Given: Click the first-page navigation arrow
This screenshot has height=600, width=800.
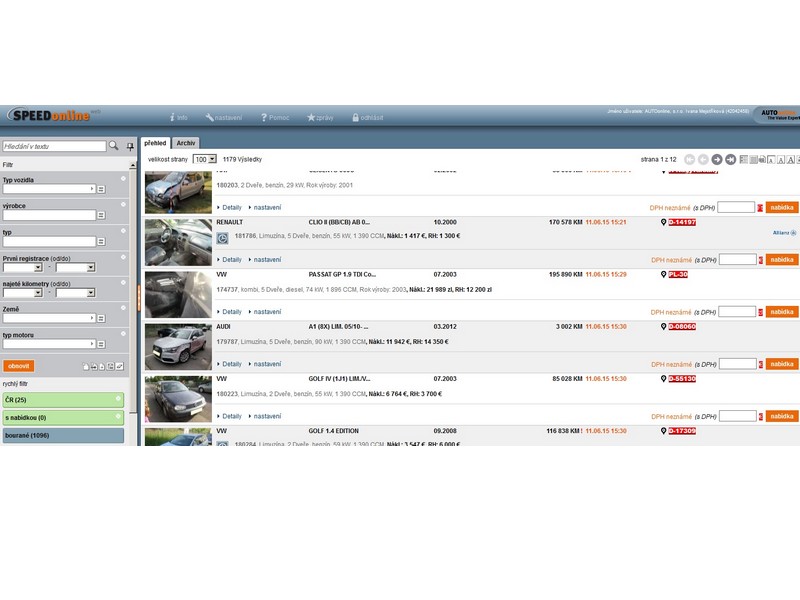Looking at the screenshot, I should [689, 160].
